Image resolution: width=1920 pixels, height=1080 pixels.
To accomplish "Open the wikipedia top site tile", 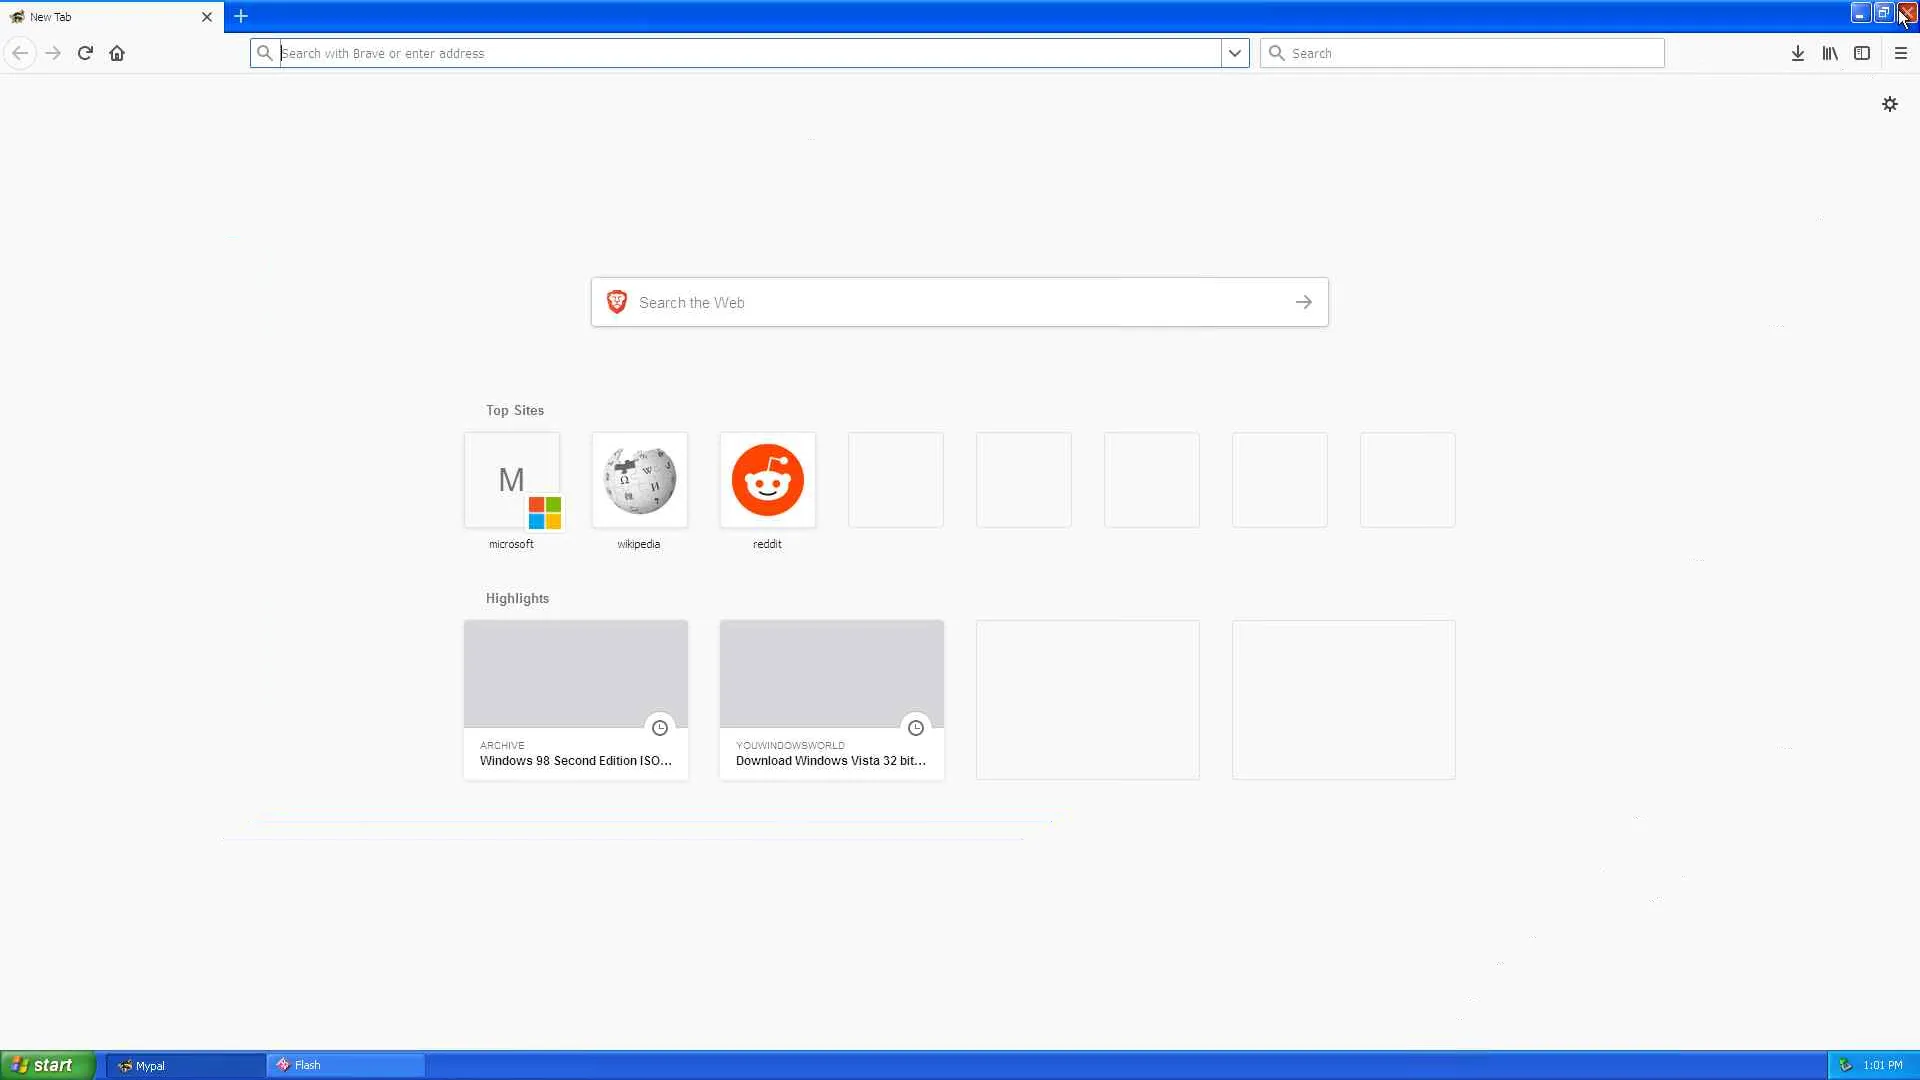I will [x=640, y=480].
